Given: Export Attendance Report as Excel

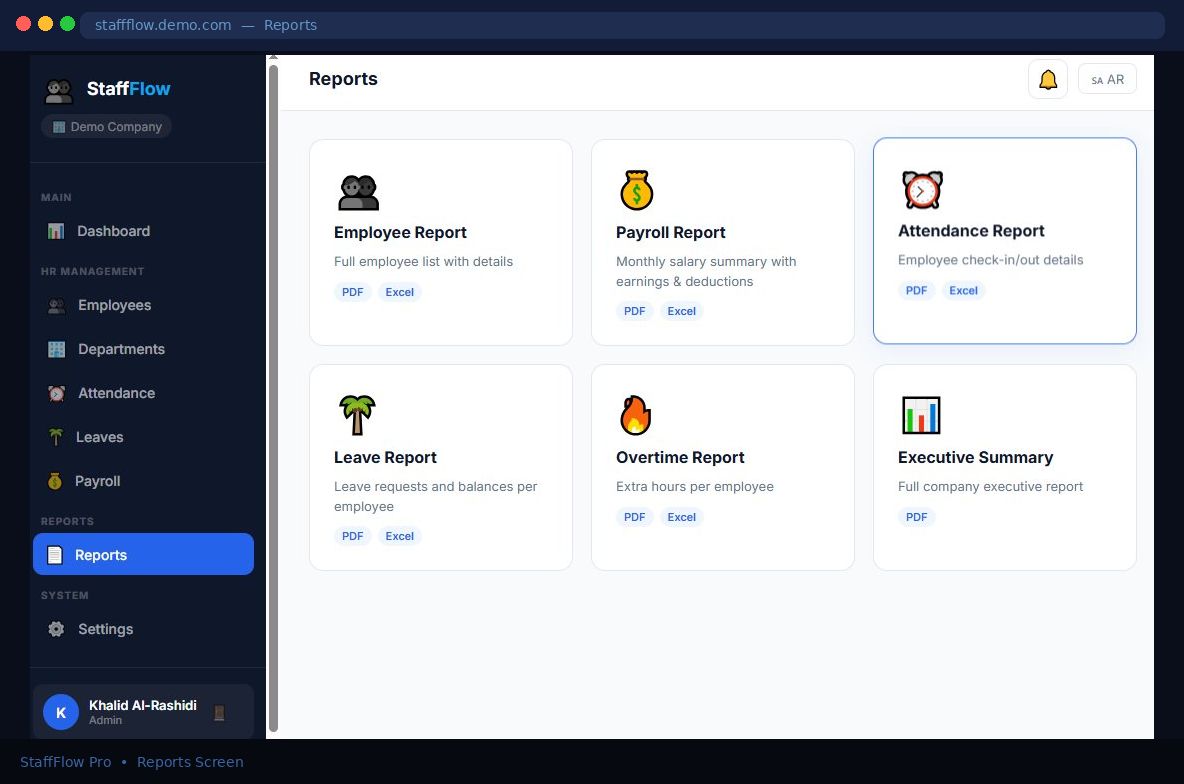Looking at the screenshot, I should [964, 291].
